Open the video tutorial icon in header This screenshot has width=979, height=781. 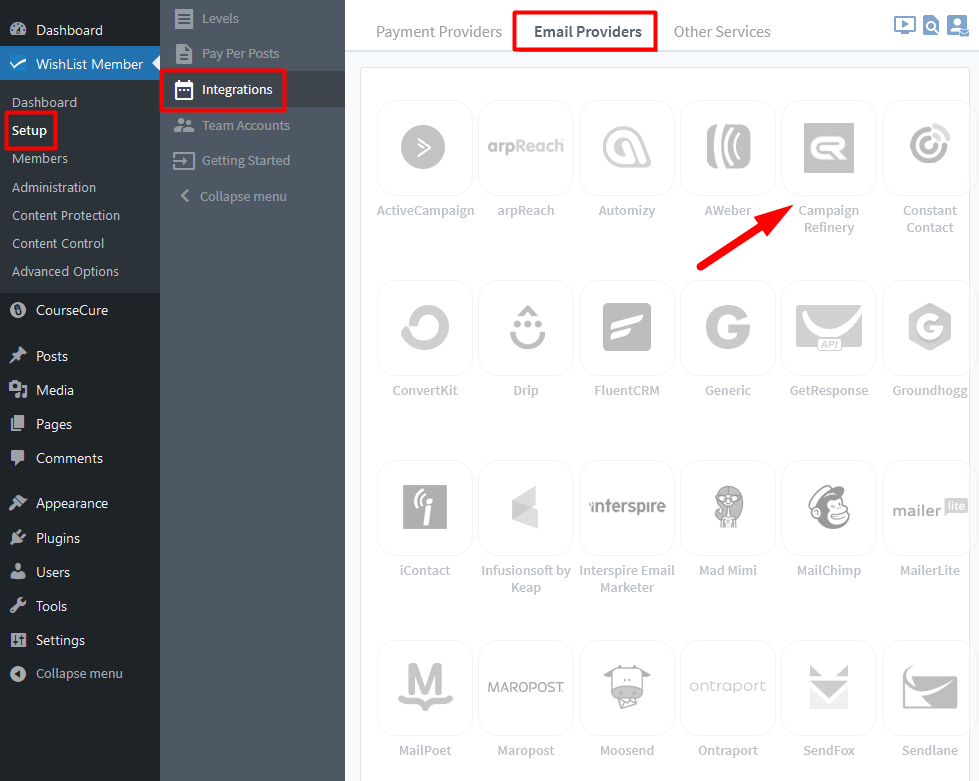point(904,25)
